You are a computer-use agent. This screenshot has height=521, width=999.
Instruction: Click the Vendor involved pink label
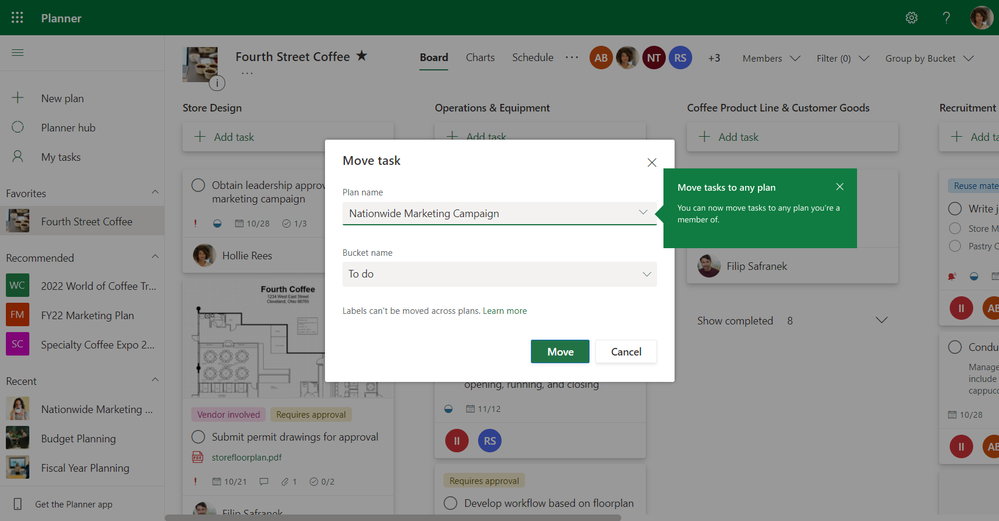(228, 415)
